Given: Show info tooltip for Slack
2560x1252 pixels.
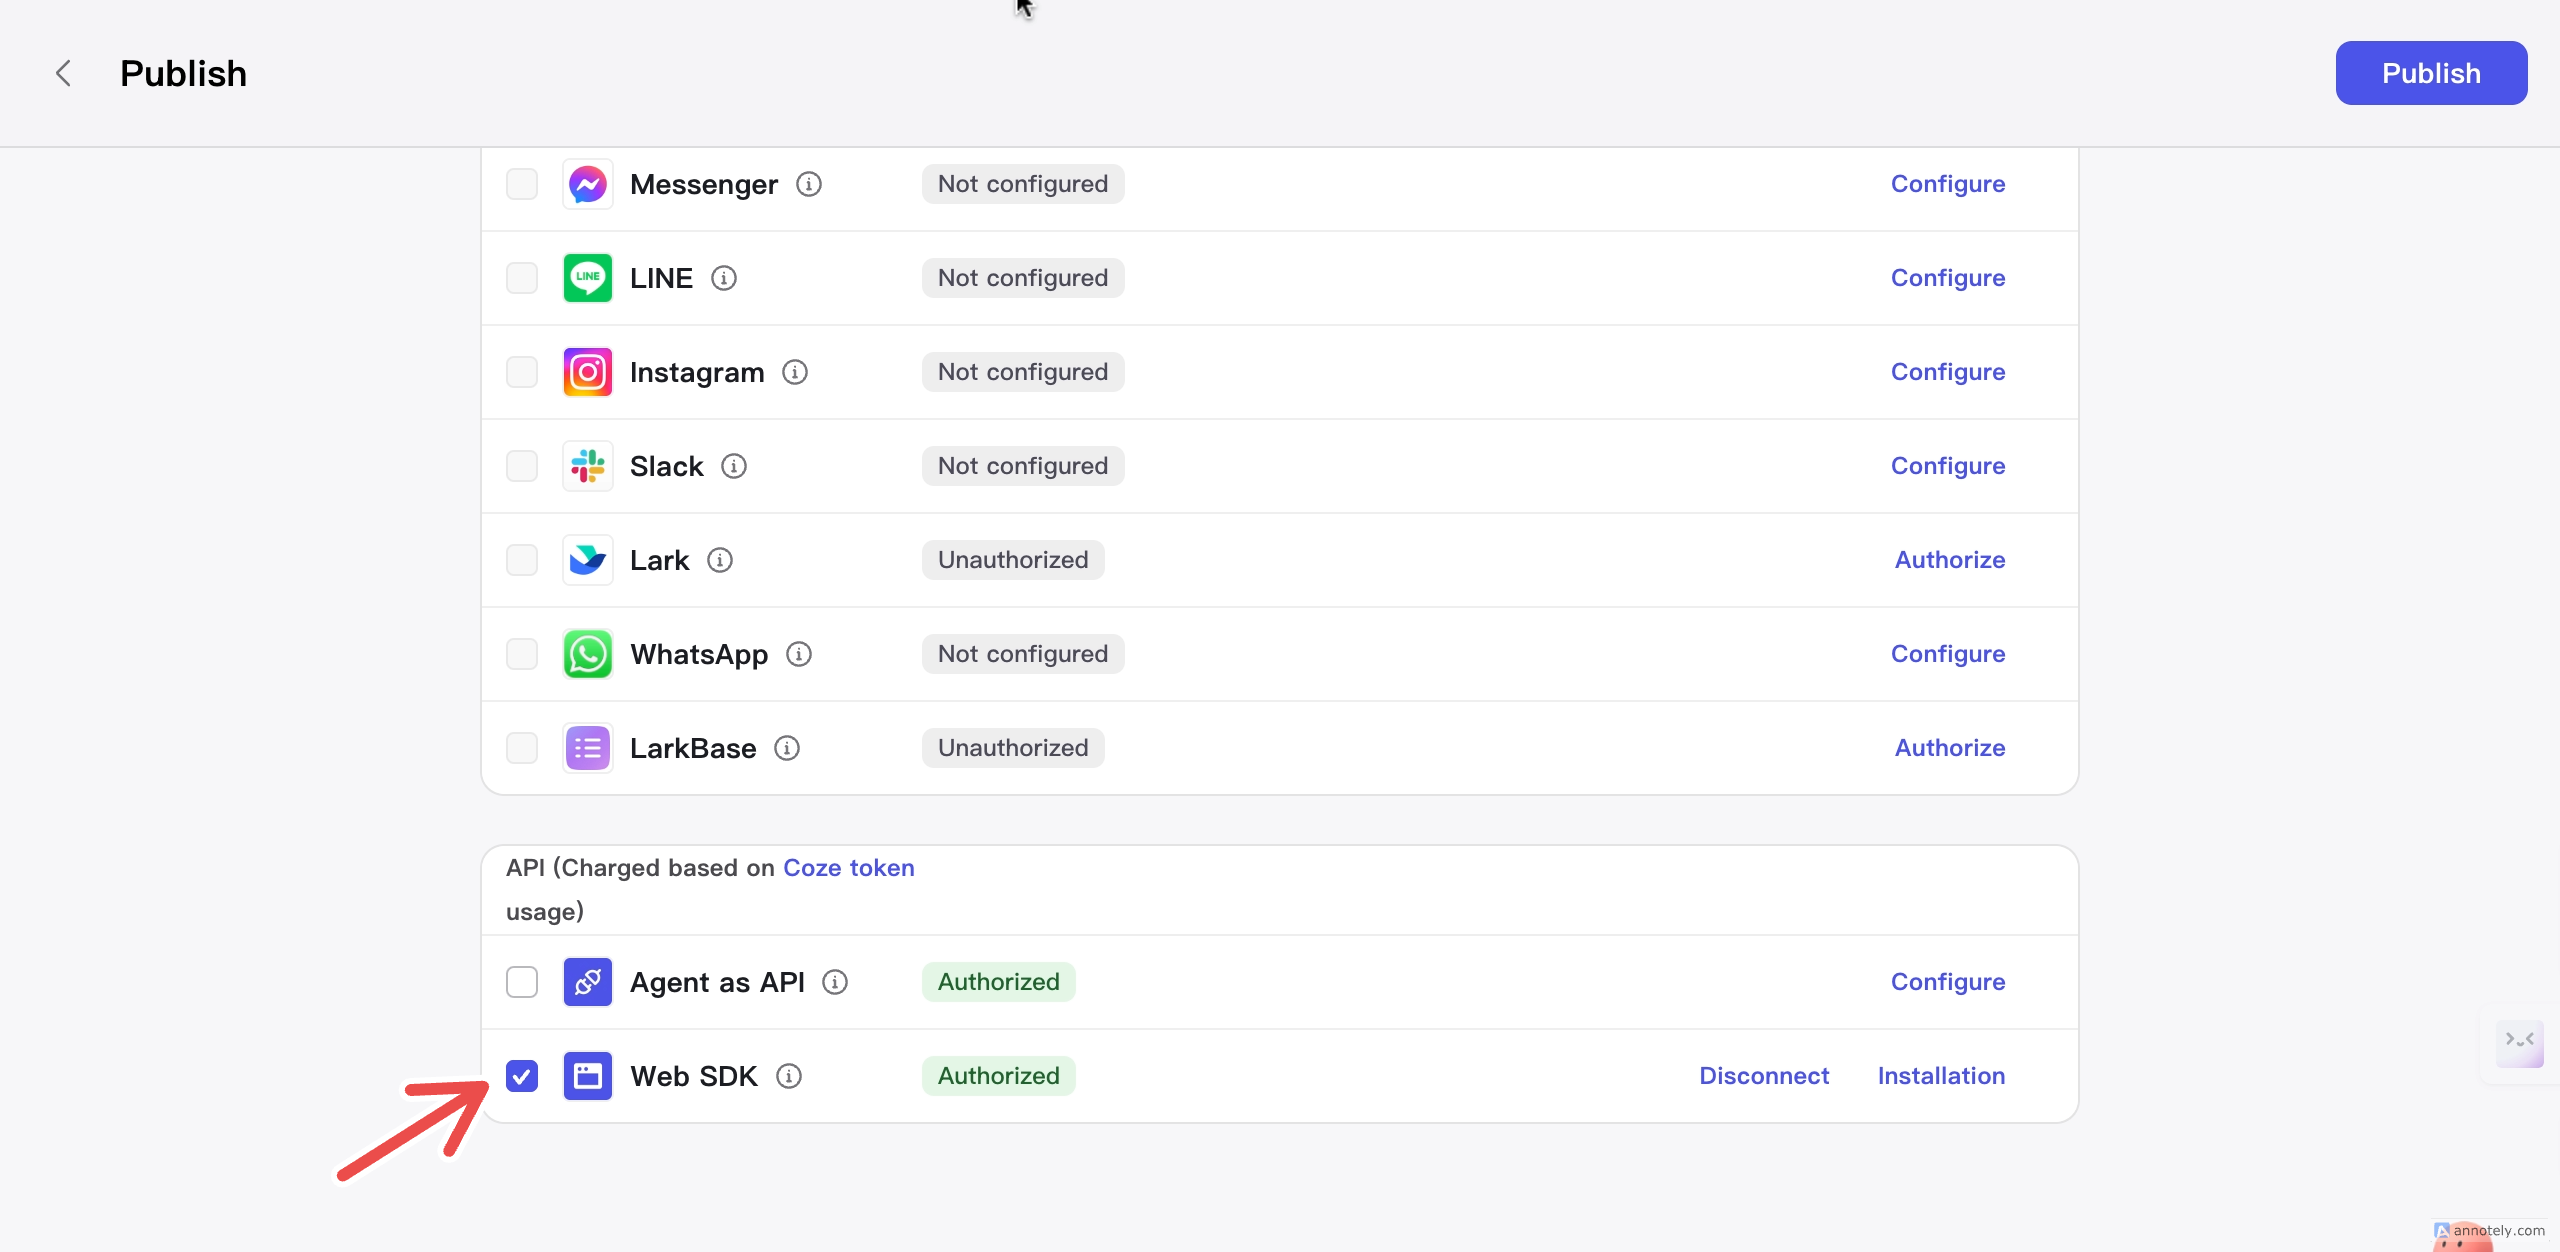Looking at the screenshot, I should click(734, 466).
